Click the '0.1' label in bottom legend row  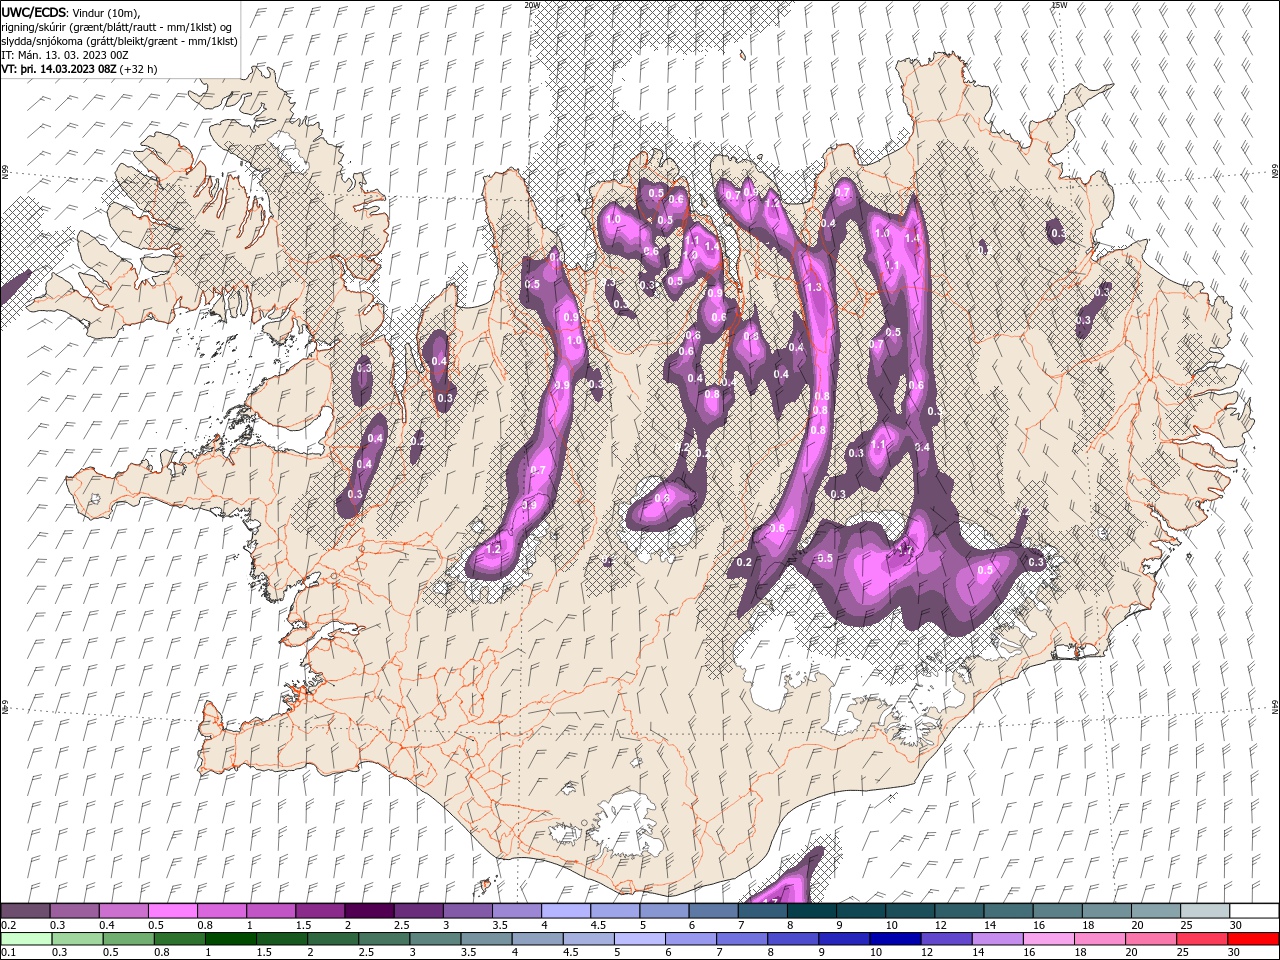[8, 953]
